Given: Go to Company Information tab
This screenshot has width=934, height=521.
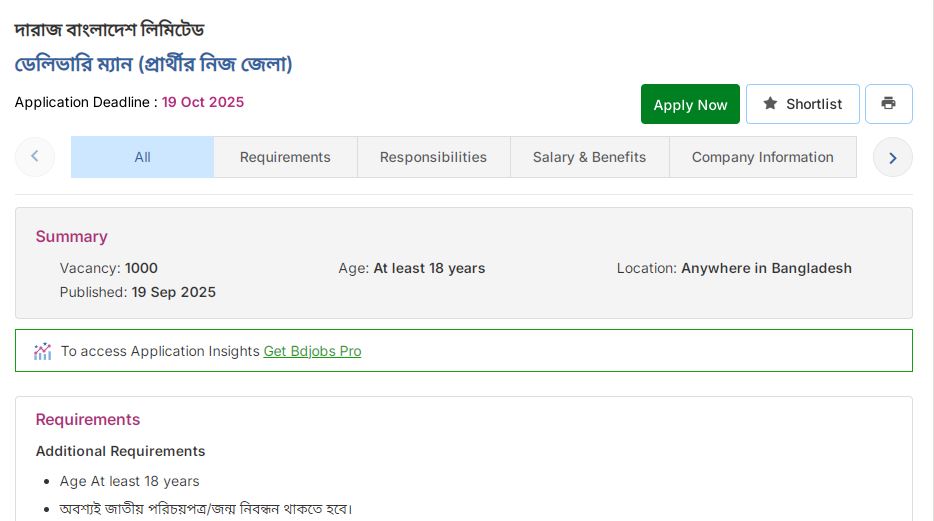Looking at the screenshot, I should click(x=762, y=157).
